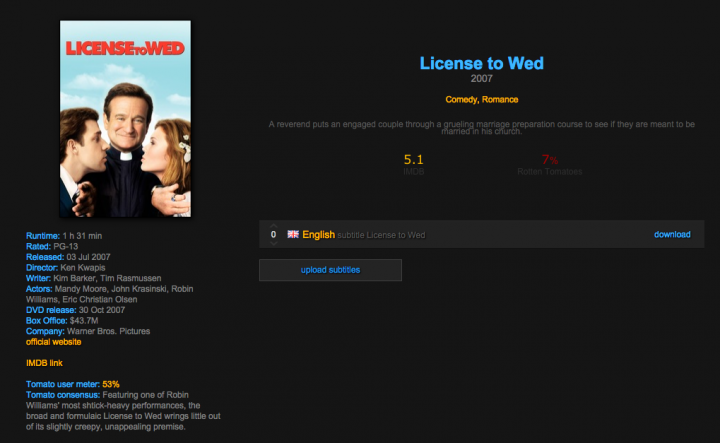
Task: Click the UK flag icon
Action: pos(293,234)
